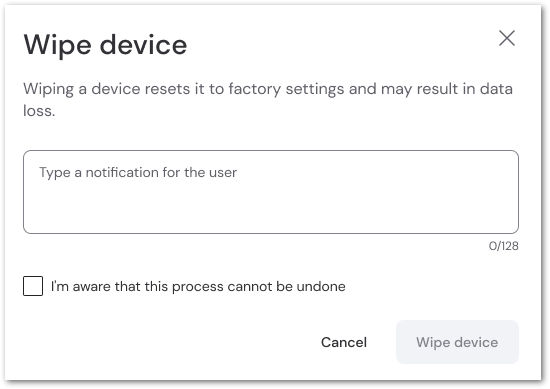Place the cursor in the notification field
The height and width of the screenshot is (389, 550).
(271, 192)
